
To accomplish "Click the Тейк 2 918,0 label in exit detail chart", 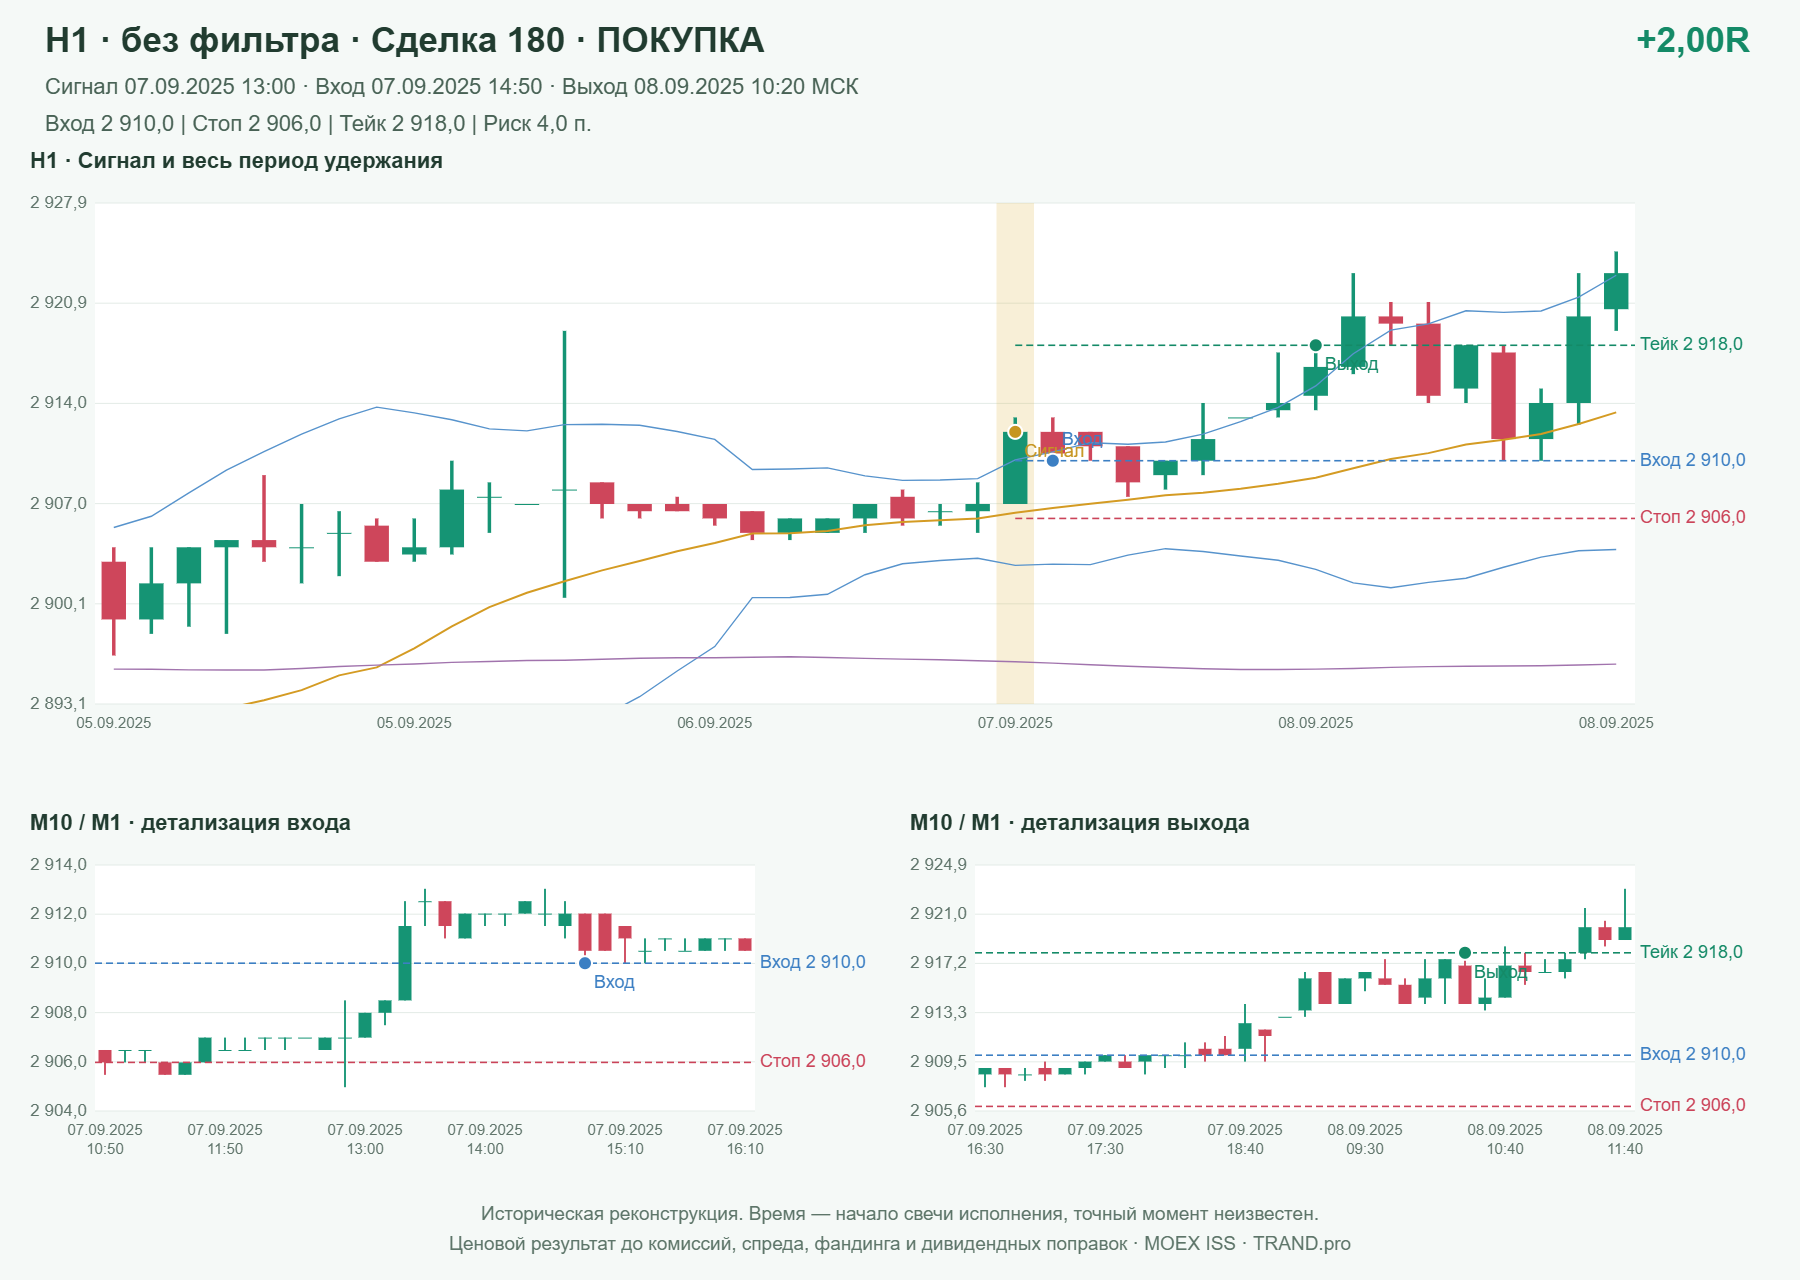I will coord(1691,952).
